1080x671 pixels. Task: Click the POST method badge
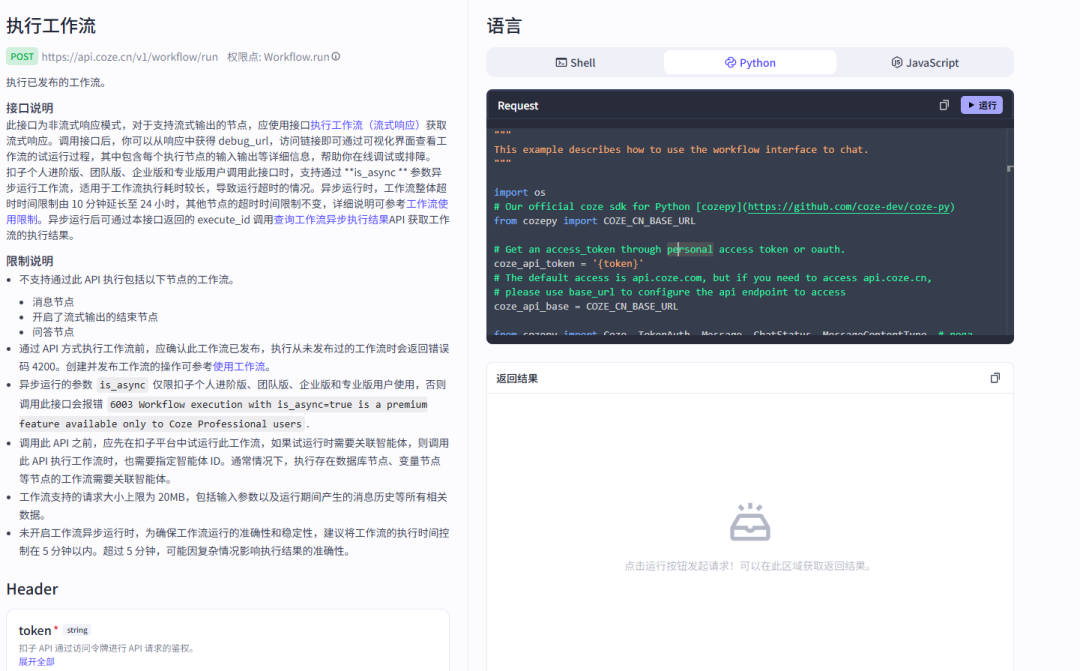click(x=22, y=56)
